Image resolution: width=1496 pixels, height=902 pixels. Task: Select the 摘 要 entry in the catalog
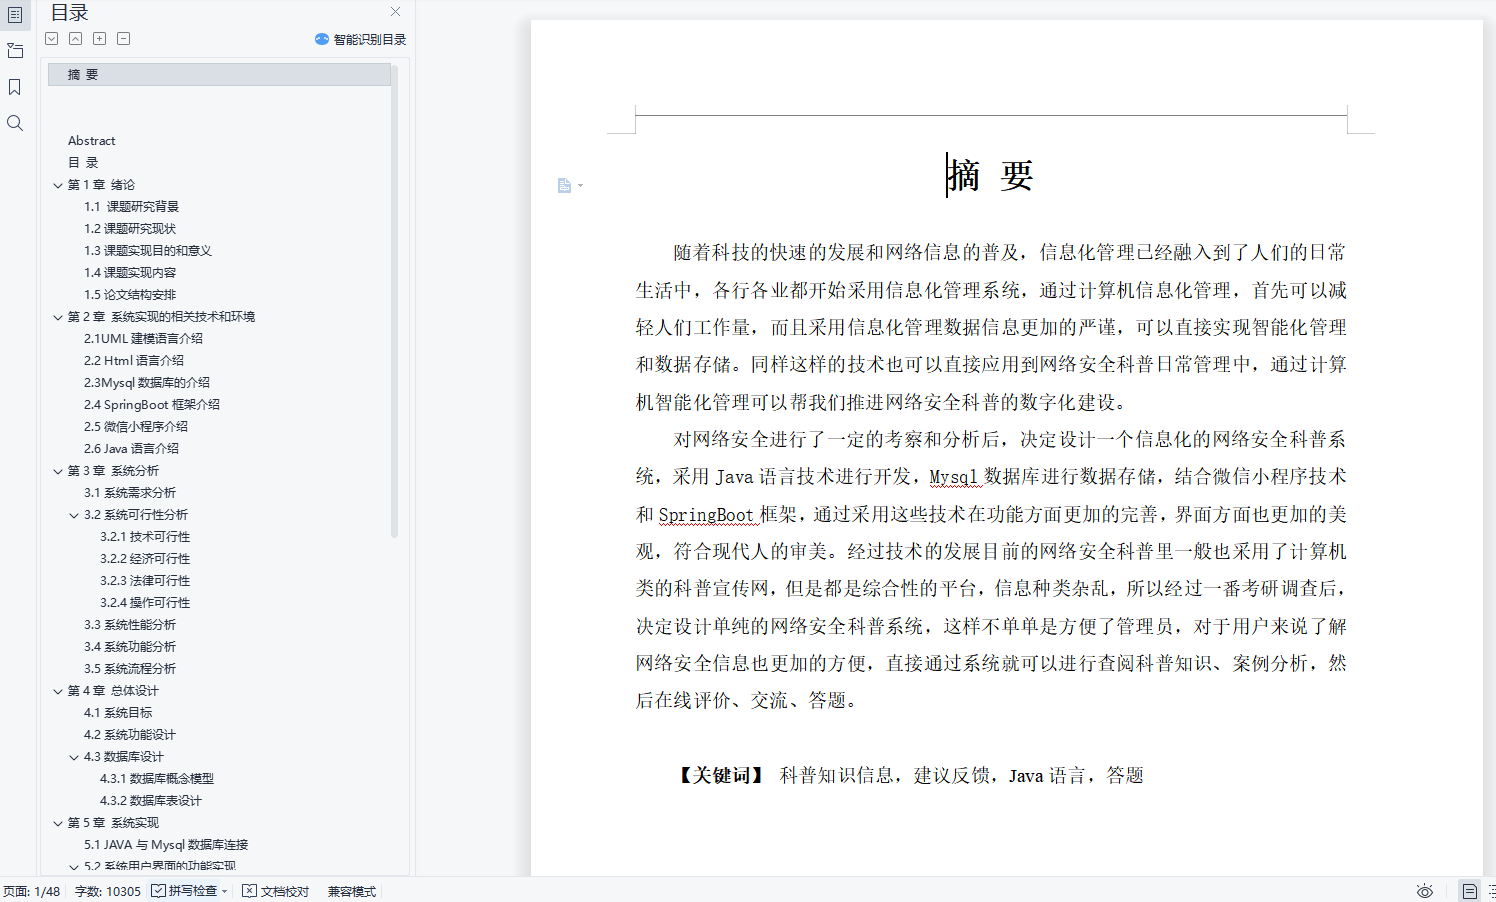coord(84,73)
